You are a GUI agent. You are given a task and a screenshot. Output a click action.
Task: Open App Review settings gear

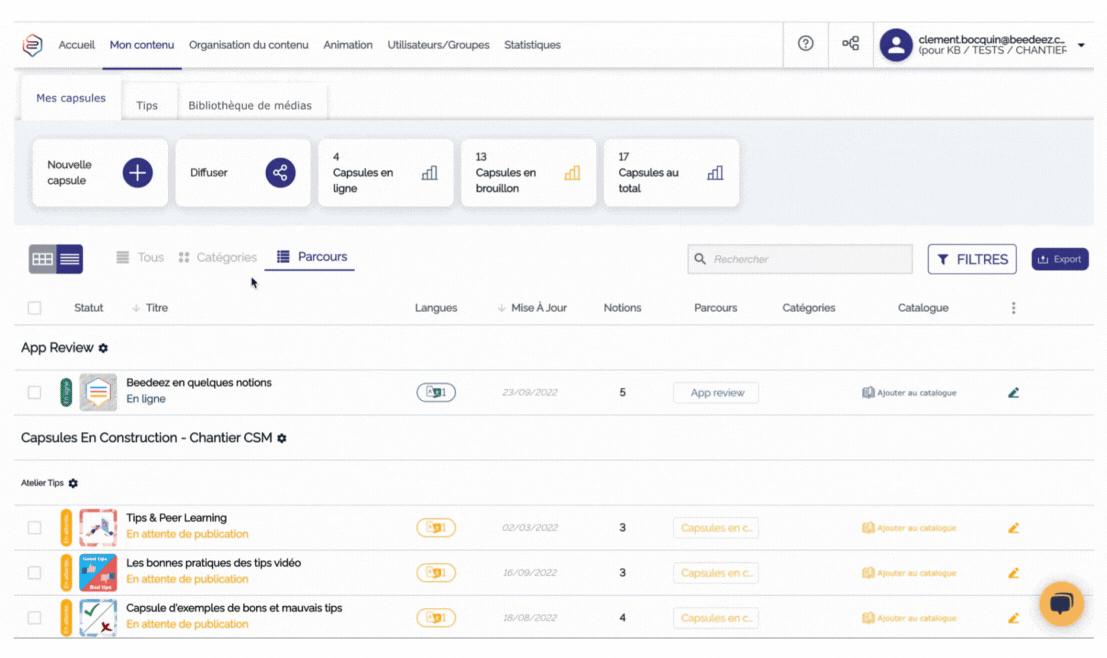pyautogui.click(x=103, y=348)
